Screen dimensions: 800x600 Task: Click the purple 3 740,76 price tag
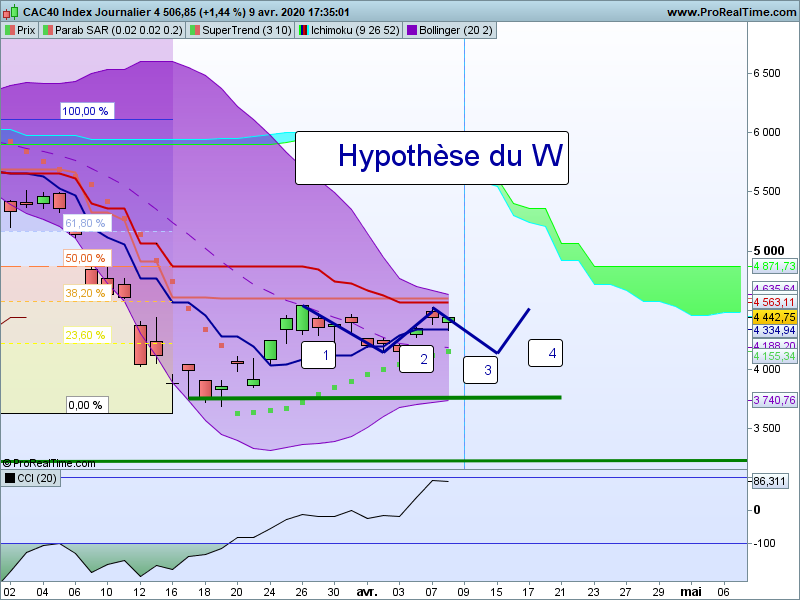tap(774, 400)
